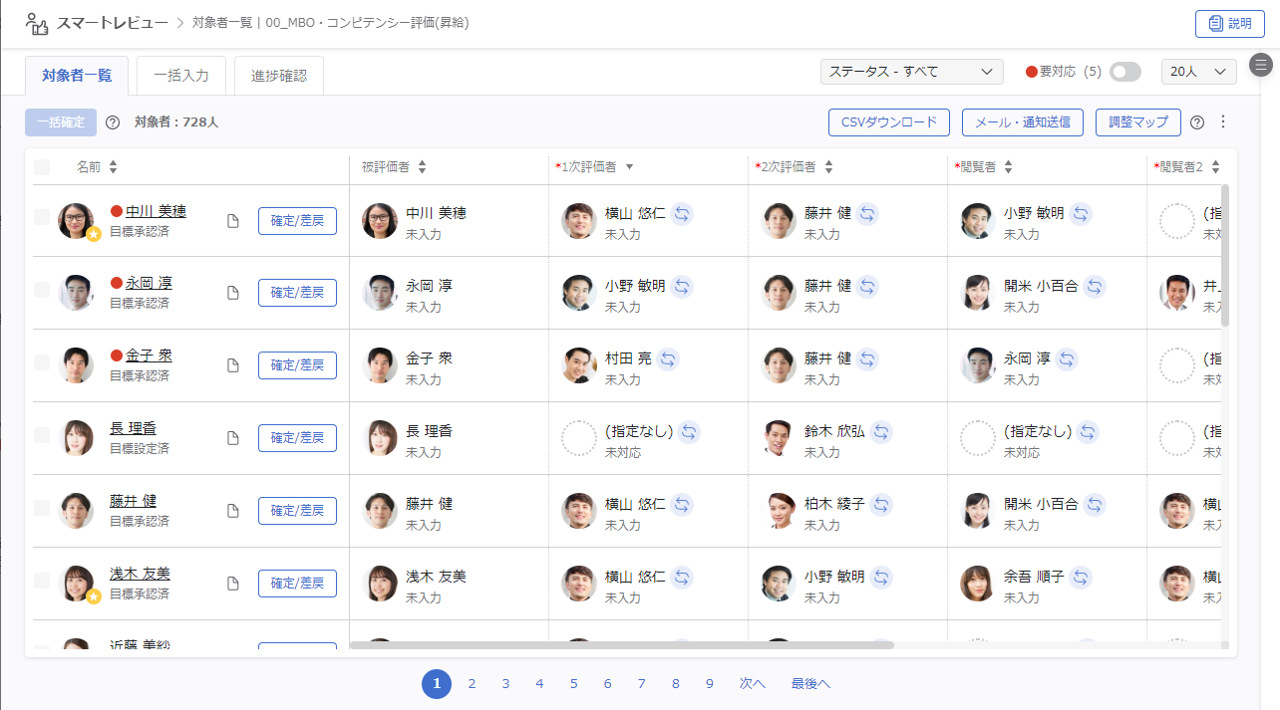Screen dimensions: 1280x710
Task: Click swap icon next to 横山 悠仁 in 中川 美穂 row
Action: pos(681,213)
